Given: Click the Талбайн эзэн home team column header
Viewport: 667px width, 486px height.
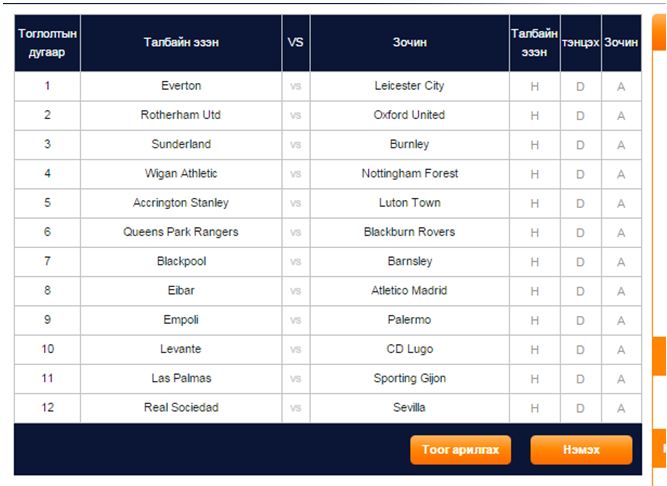Looking at the screenshot, I should [181, 43].
